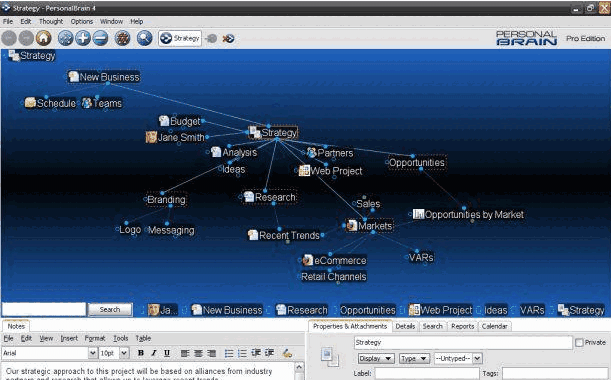Viewport: 611px width, 380px height.
Task: Jump to Web Project in past thoughts bar
Action: 441,310
